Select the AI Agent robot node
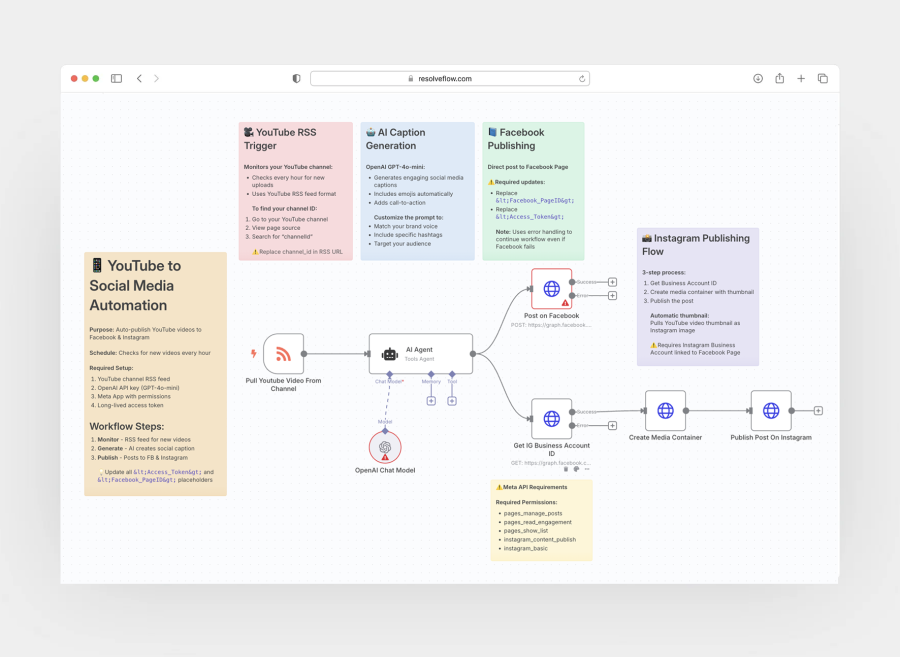 (421, 354)
